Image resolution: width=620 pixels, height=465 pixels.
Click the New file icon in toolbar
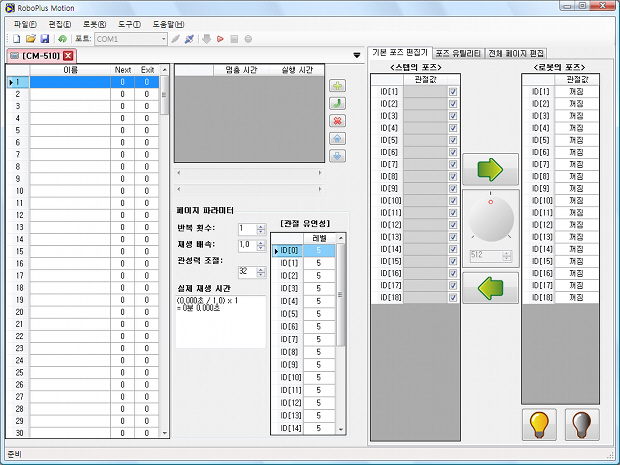[x=17, y=39]
